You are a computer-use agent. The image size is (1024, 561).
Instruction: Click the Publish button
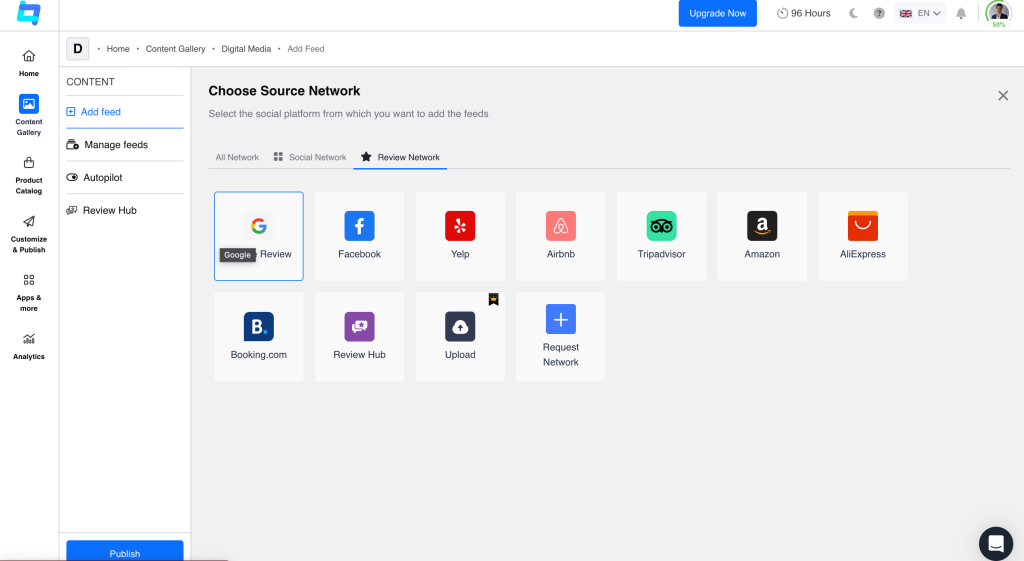point(125,551)
